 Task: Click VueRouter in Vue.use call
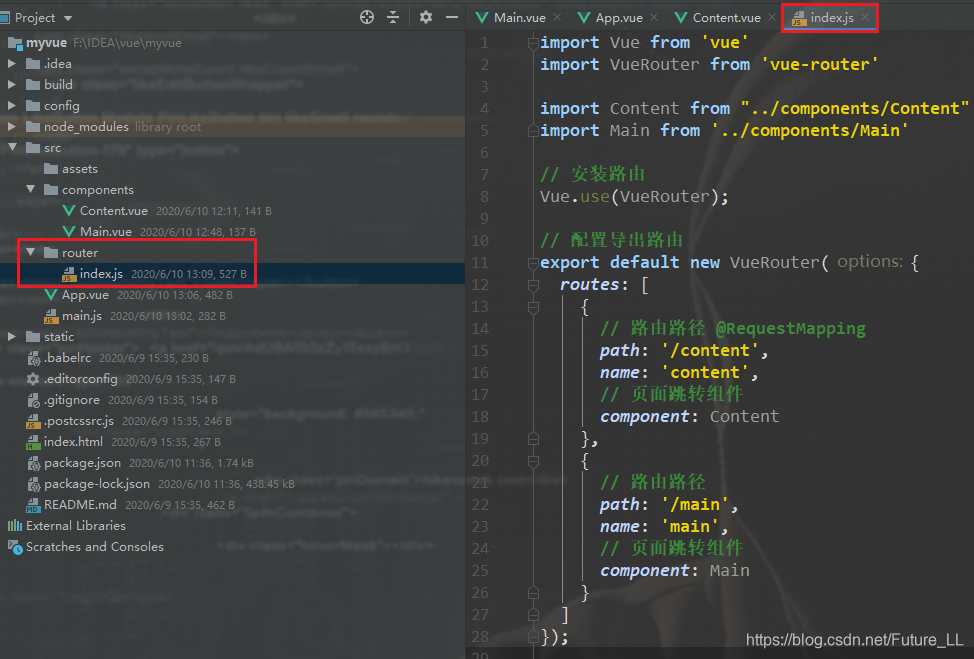click(664, 196)
